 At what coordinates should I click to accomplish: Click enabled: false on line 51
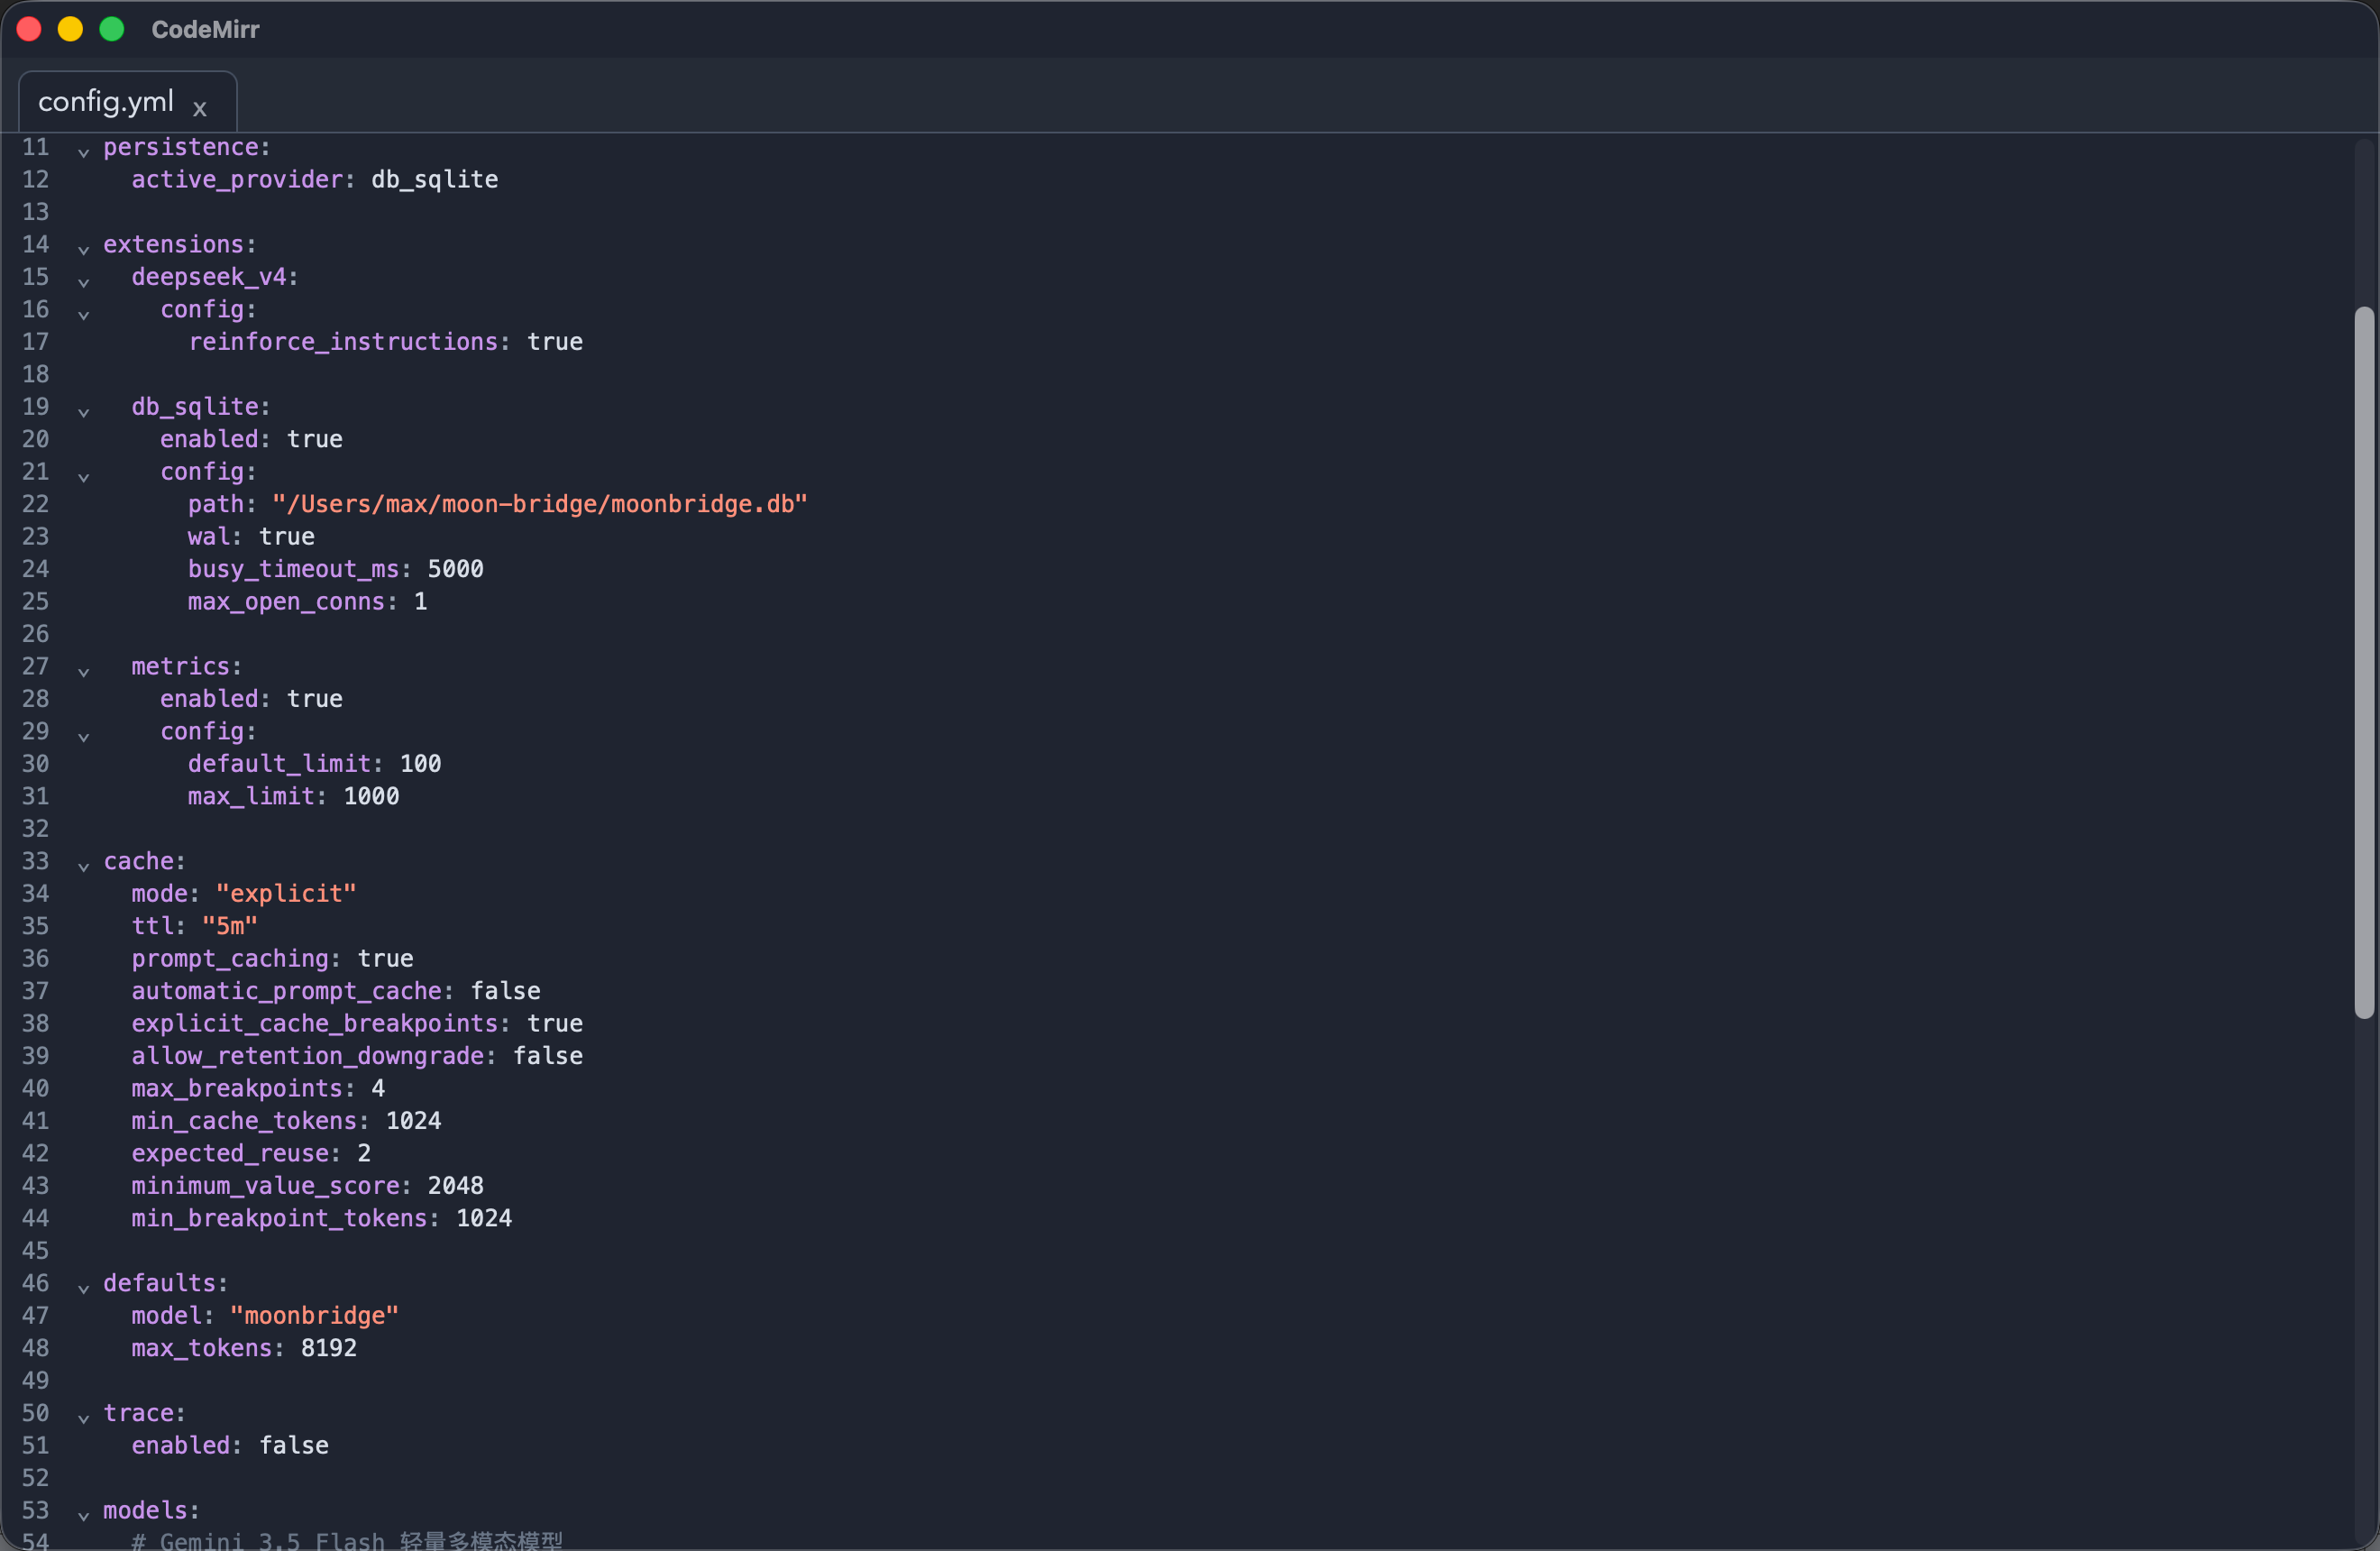point(230,1446)
